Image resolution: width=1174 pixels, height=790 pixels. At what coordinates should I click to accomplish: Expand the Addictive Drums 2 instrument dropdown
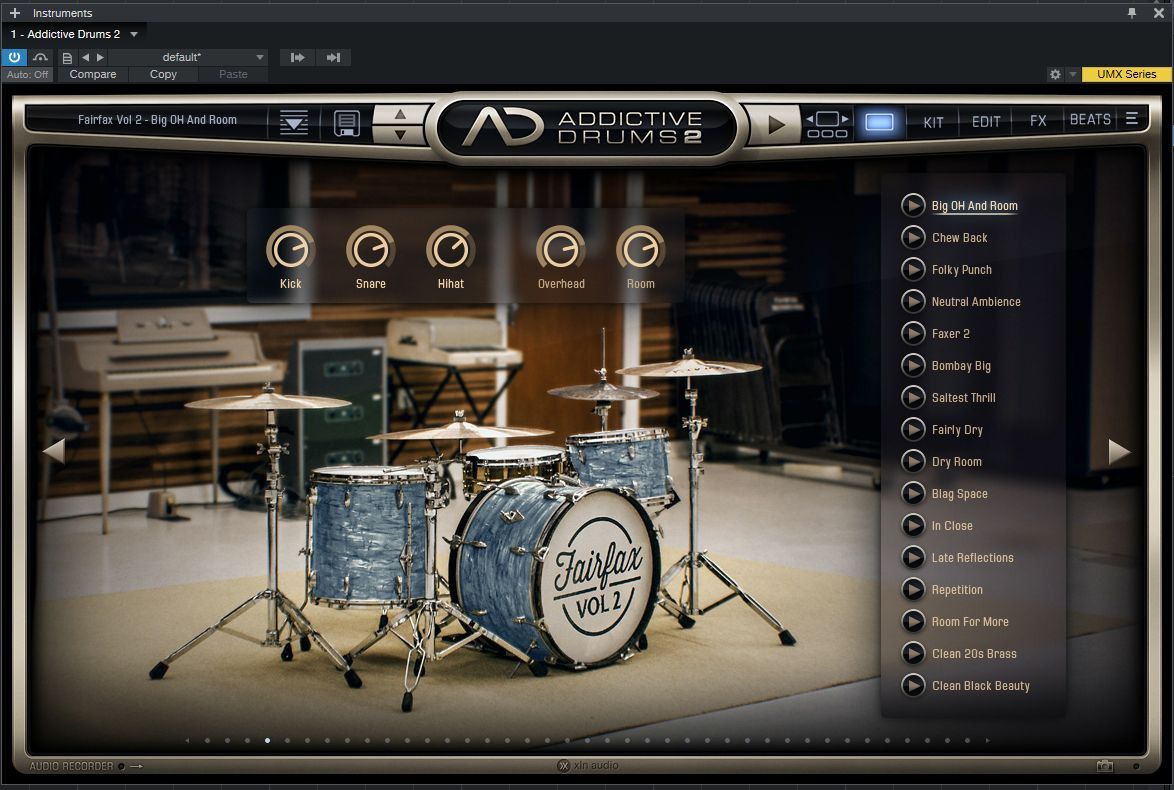[134, 34]
